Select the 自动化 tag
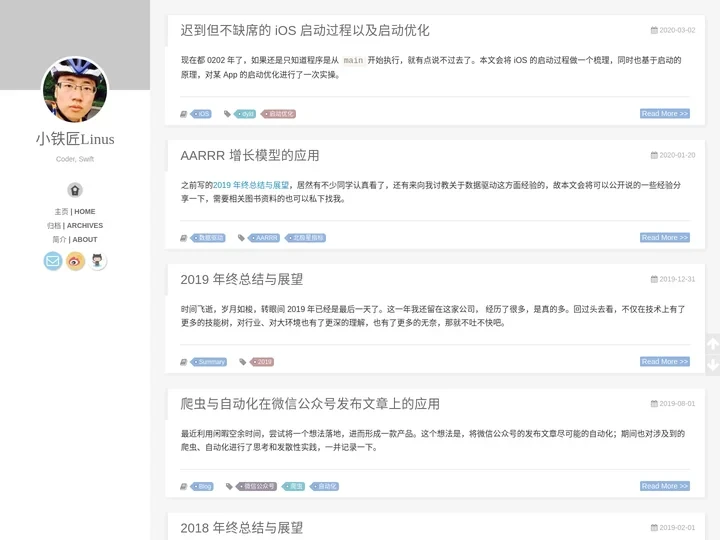Screen dimensions: 720x540 (324, 486)
